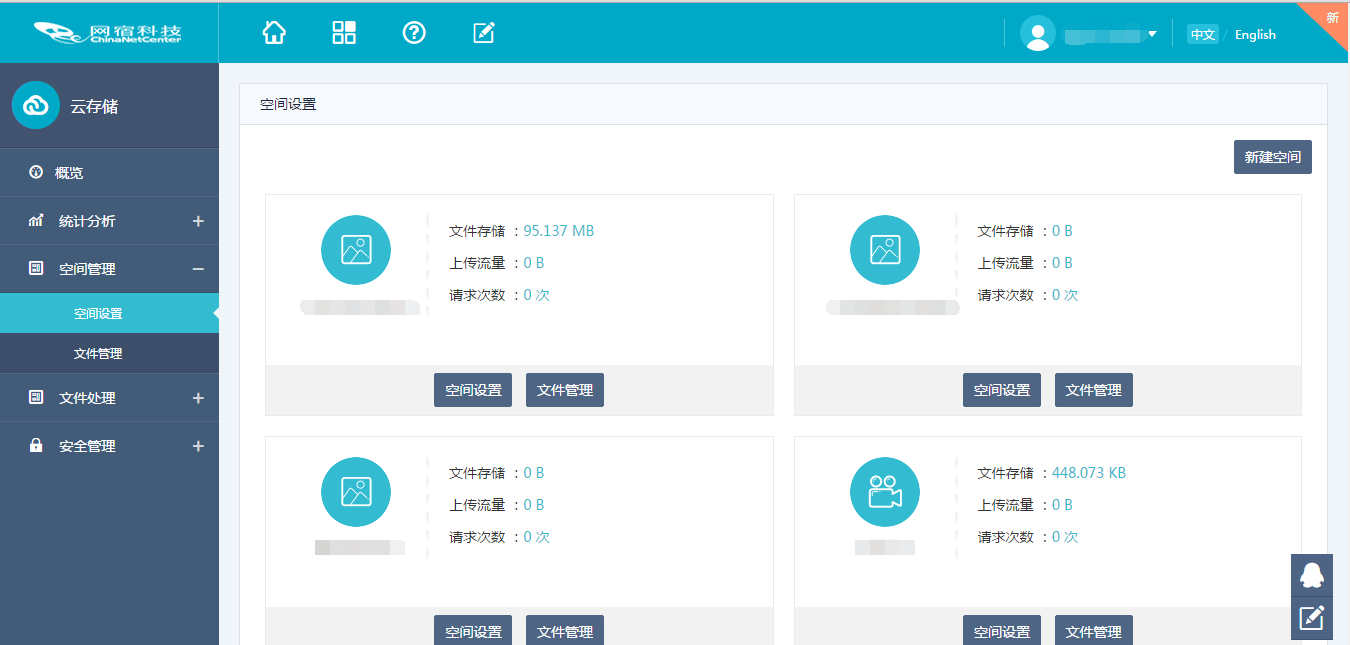The width and height of the screenshot is (1350, 645).
Task: Click the pencil edit icon in top bar
Action: (484, 32)
